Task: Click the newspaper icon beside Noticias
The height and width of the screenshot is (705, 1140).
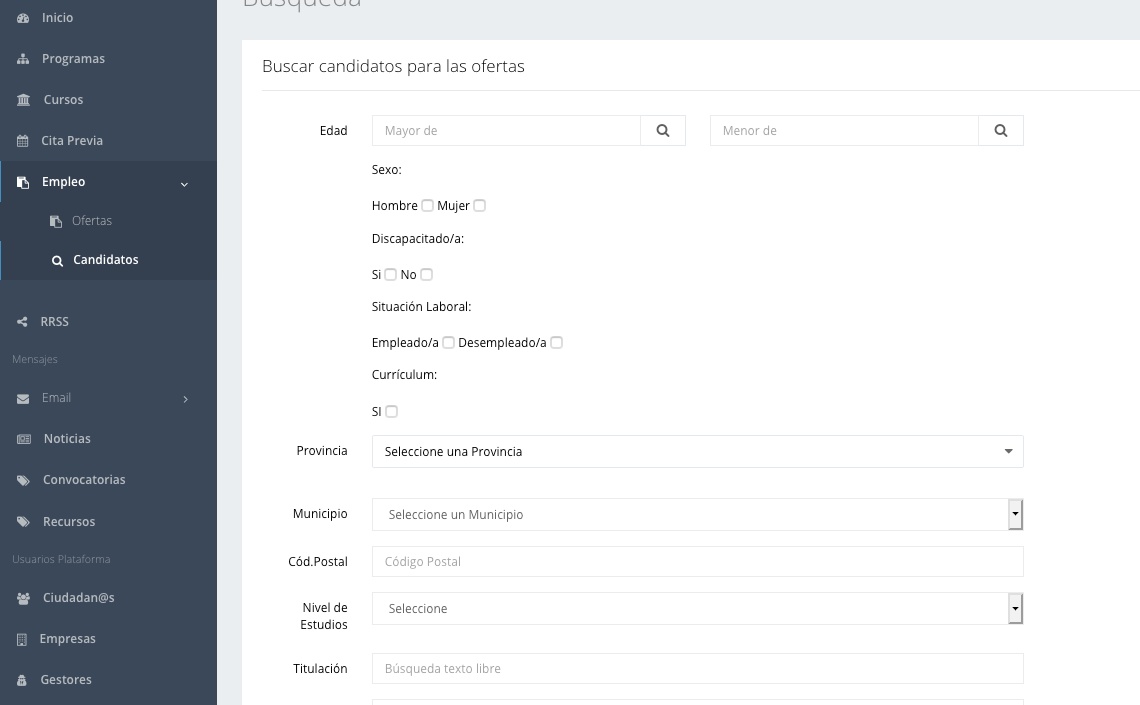Action: pyautogui.click(x=24, y=439)
